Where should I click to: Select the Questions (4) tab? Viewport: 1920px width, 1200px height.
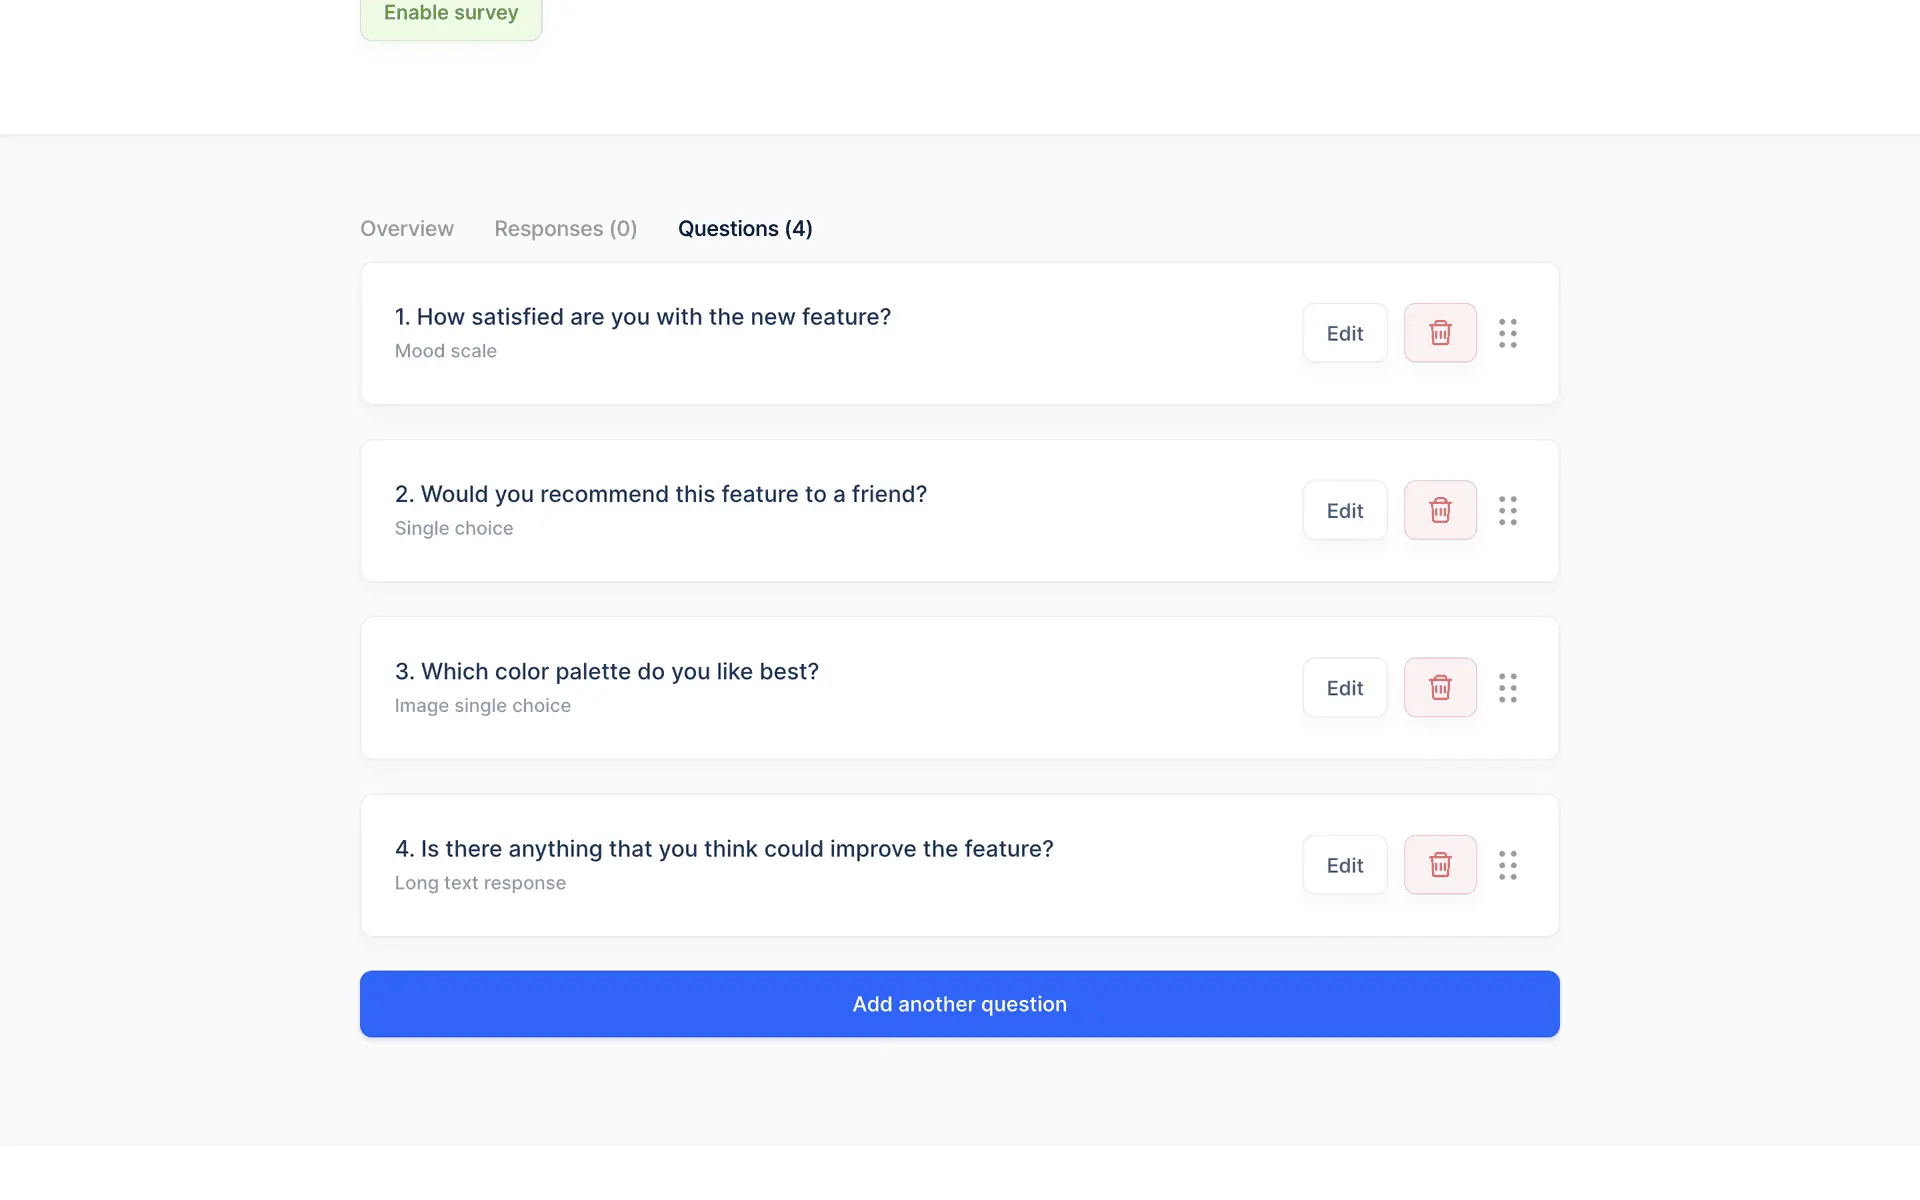[745, 229]
